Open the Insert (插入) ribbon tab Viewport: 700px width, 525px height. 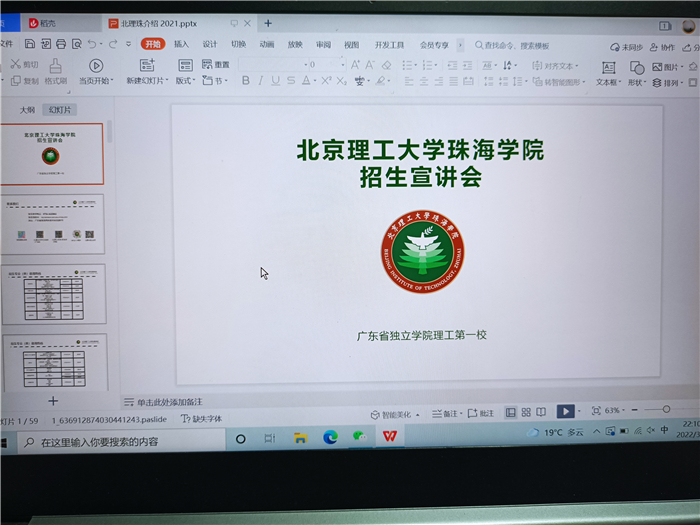[x=181, y=44]
